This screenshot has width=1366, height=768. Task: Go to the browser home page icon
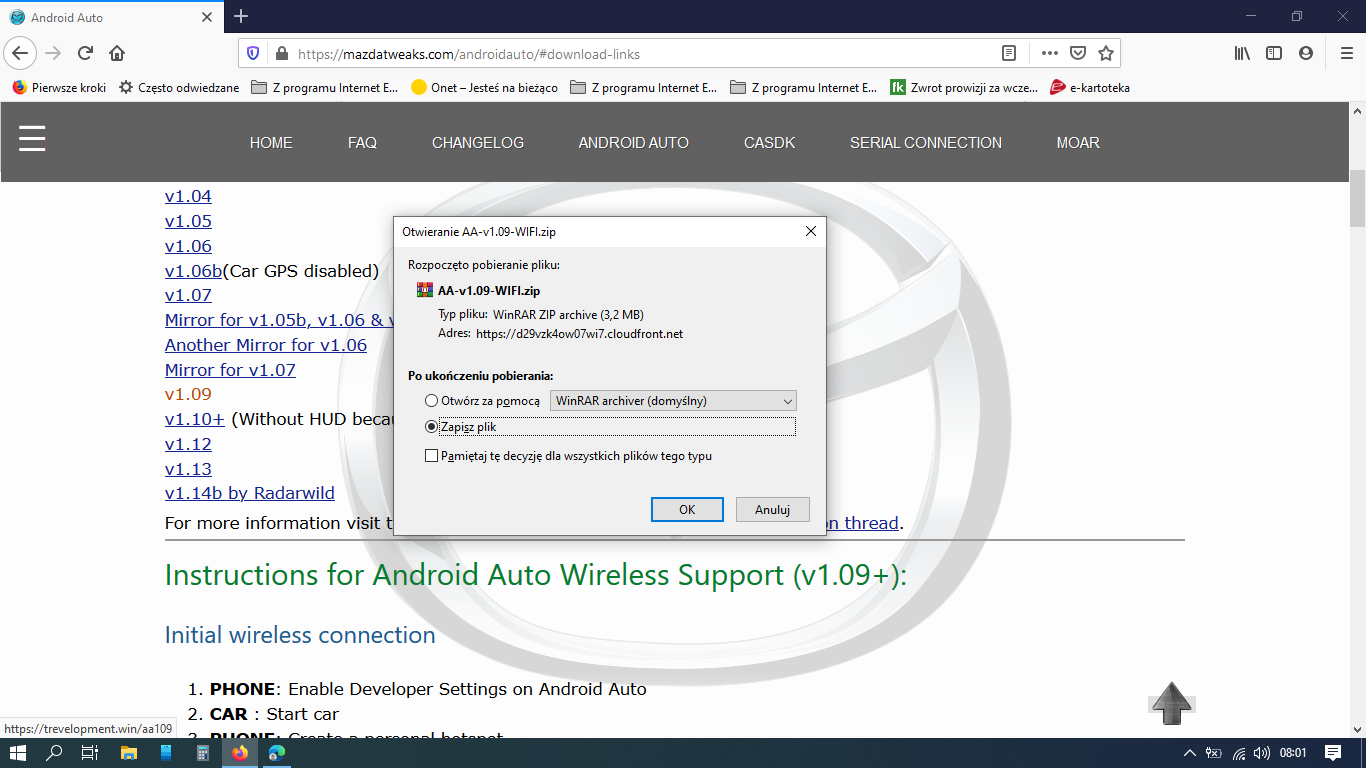coord(117,53)
